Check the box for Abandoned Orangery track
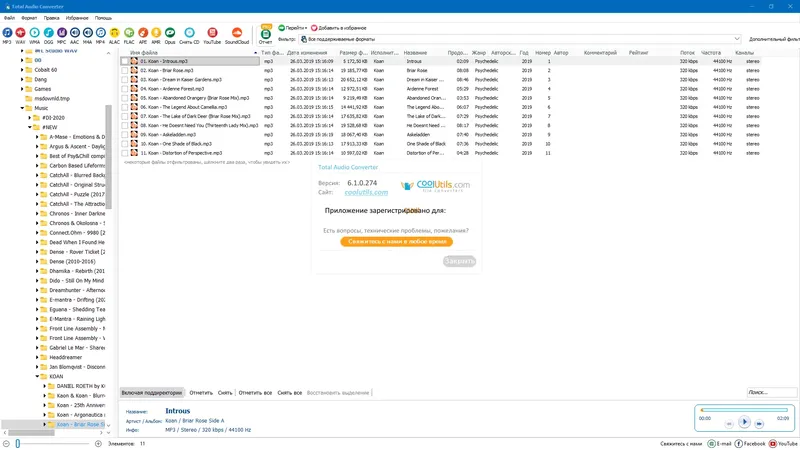 (125, 98)
